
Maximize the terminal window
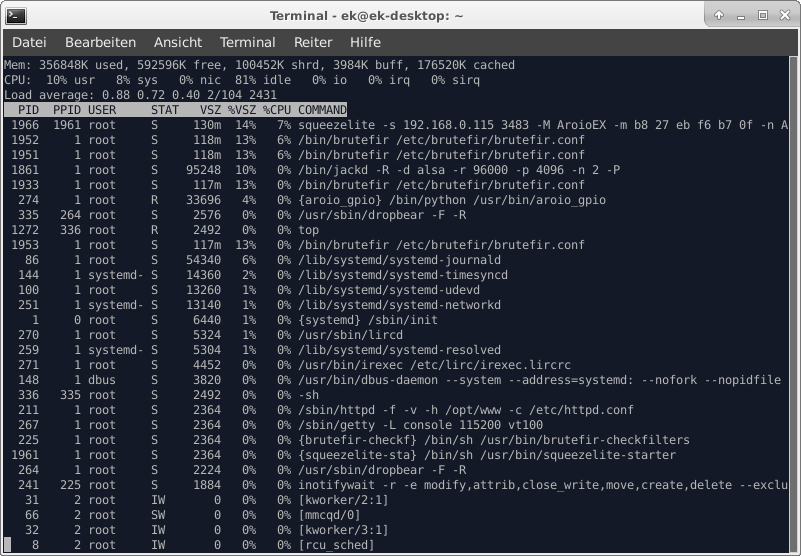(762, 15)
